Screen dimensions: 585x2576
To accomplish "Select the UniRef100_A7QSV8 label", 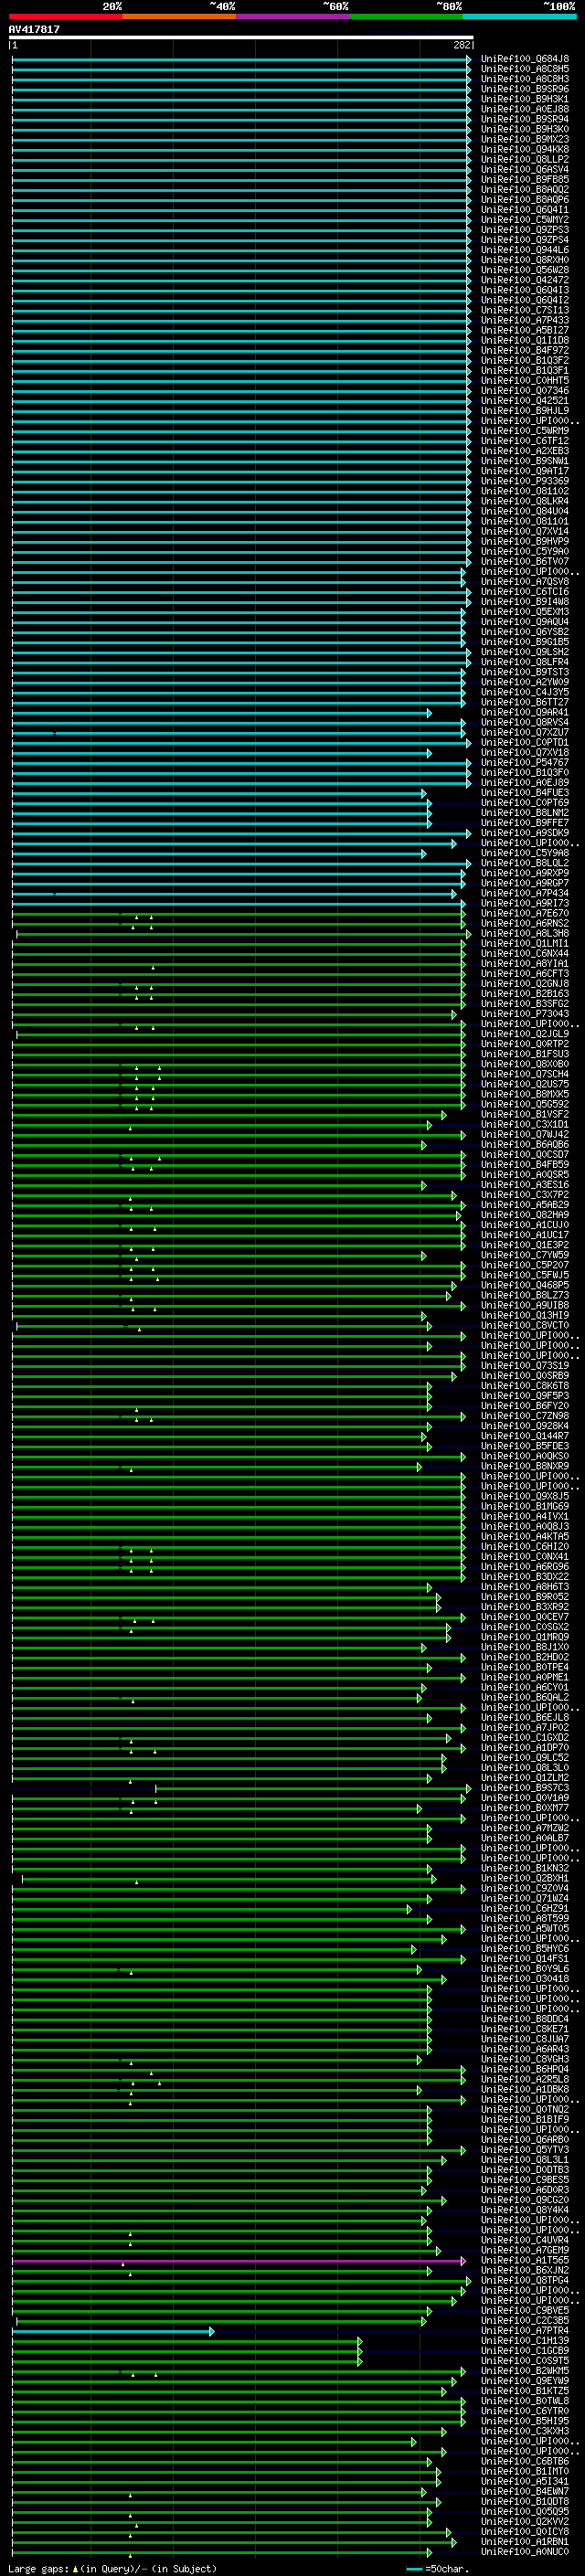I will pos(525,581).
